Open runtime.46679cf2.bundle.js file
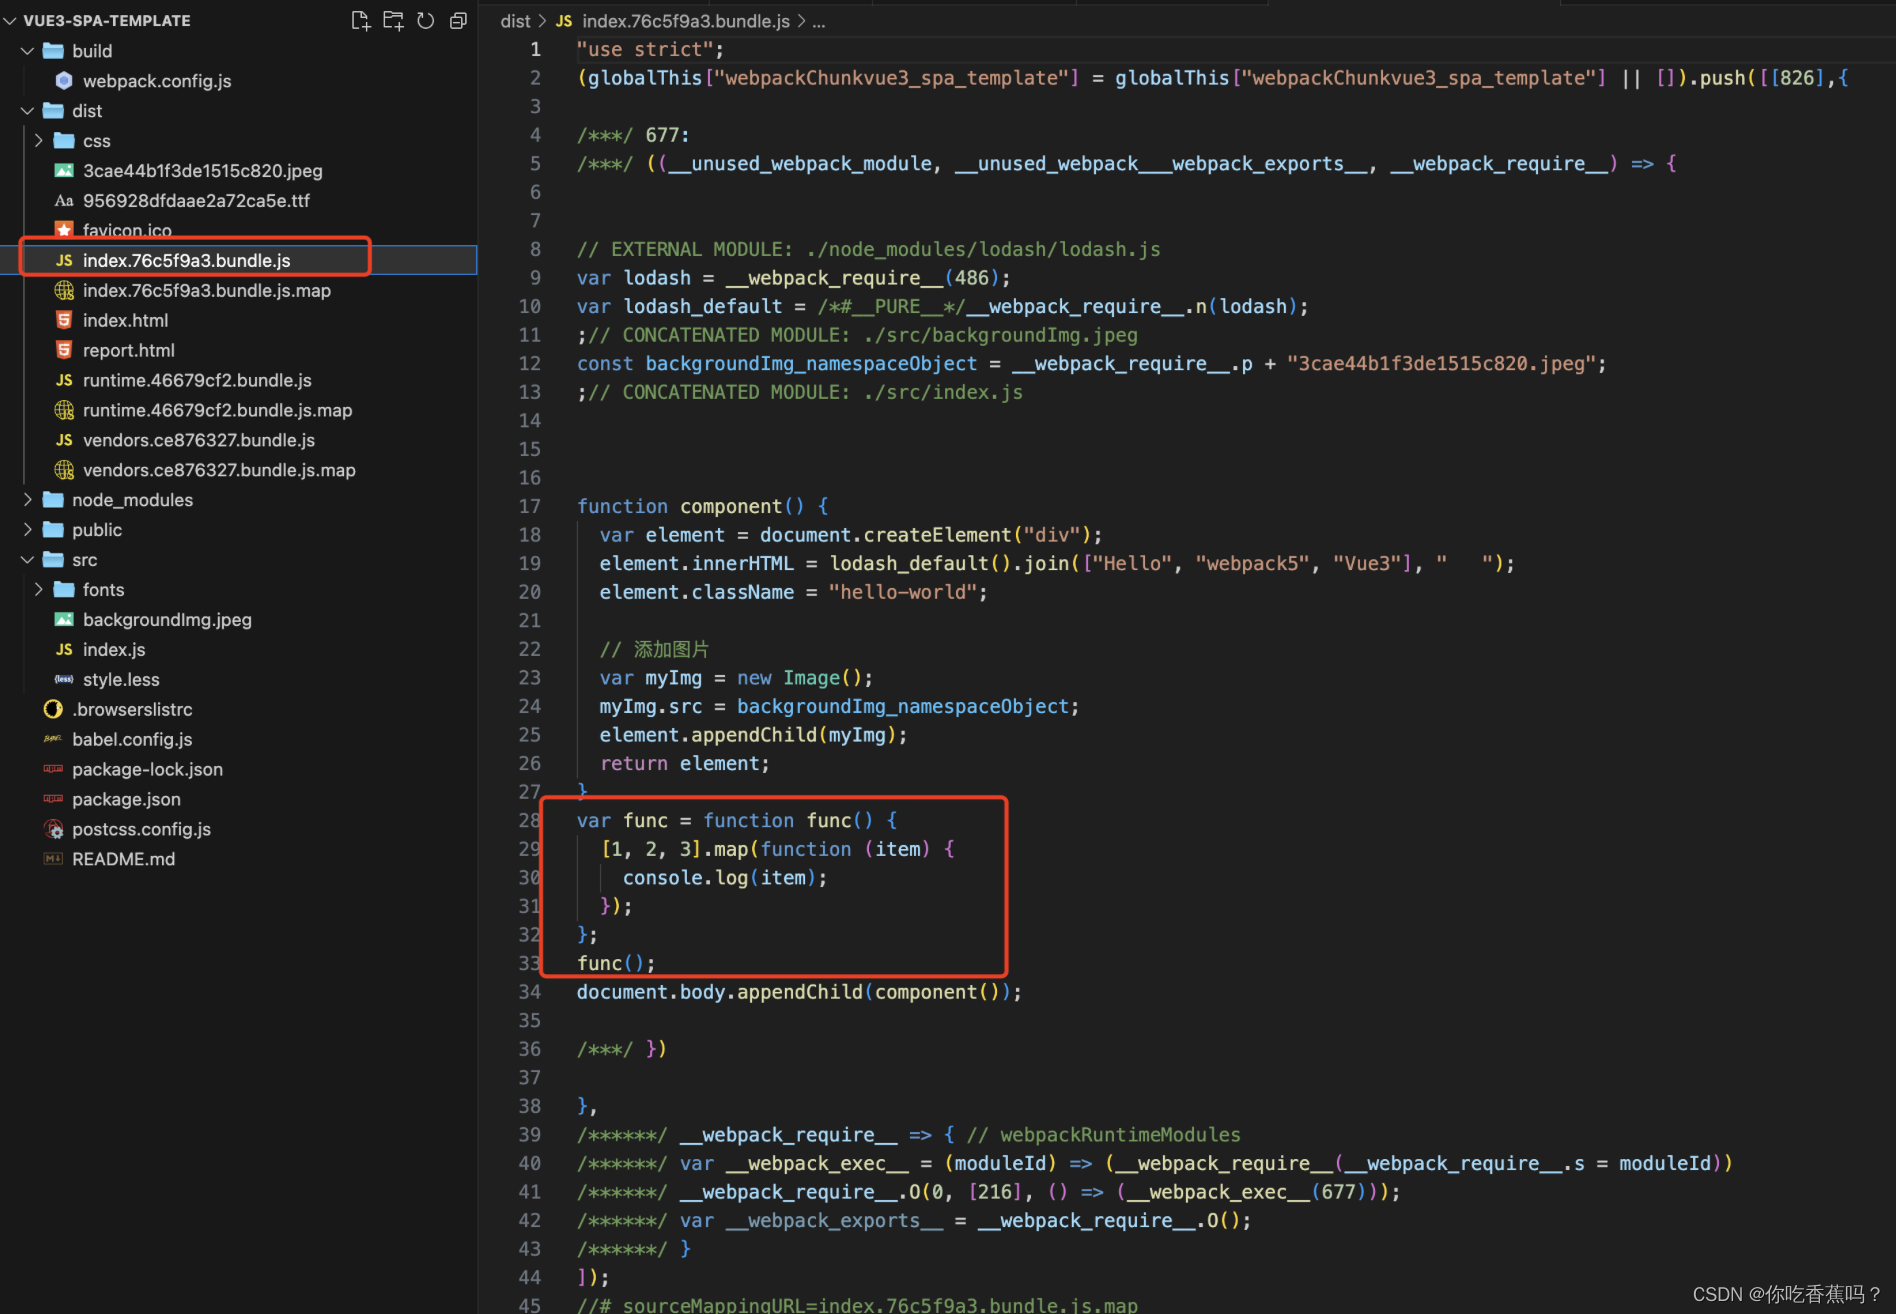The image size is (1896, 1314). click(x=197, y=381)
